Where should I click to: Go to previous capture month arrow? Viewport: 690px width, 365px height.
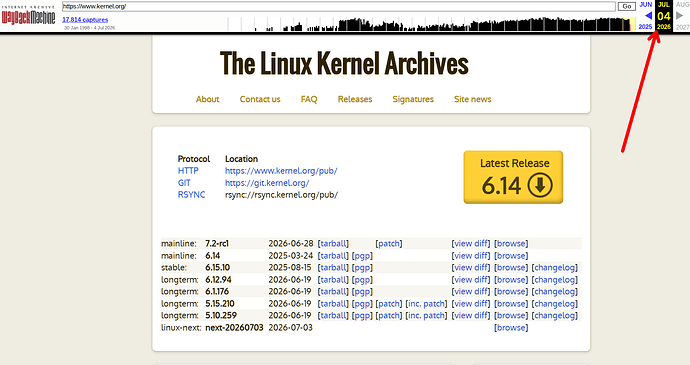648,16
